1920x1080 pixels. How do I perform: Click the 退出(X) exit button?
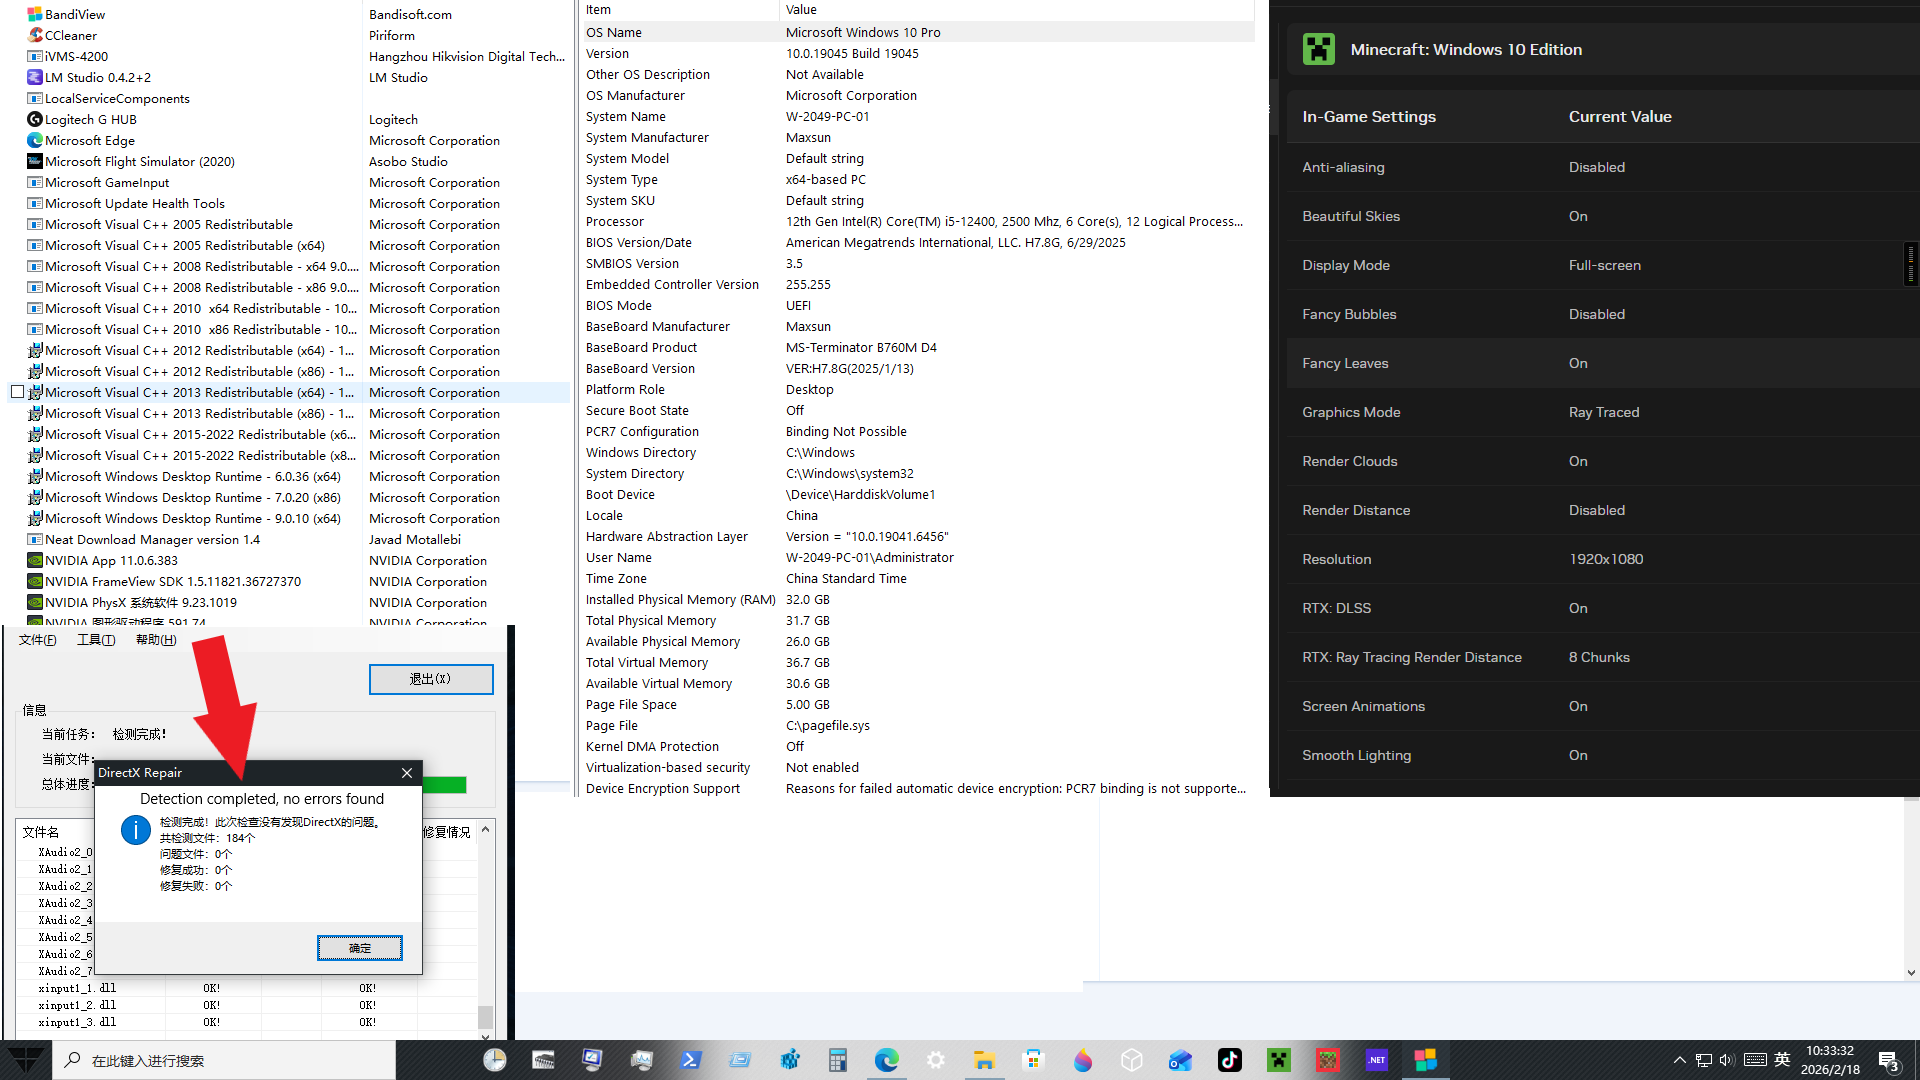pos(431,679)
